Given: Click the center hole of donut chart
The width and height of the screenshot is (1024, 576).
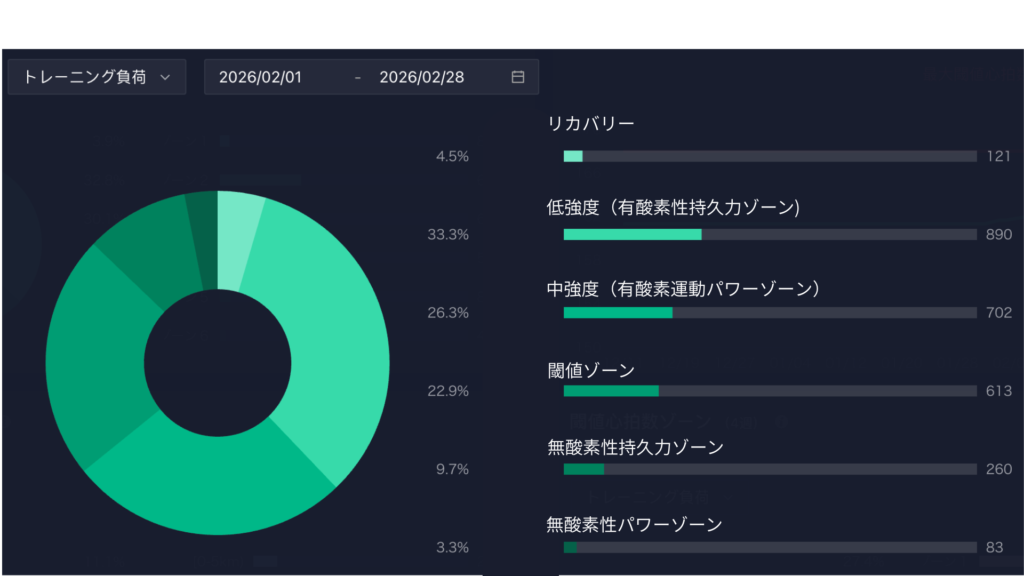Looking at the screenshot, I should click(217, 361).
